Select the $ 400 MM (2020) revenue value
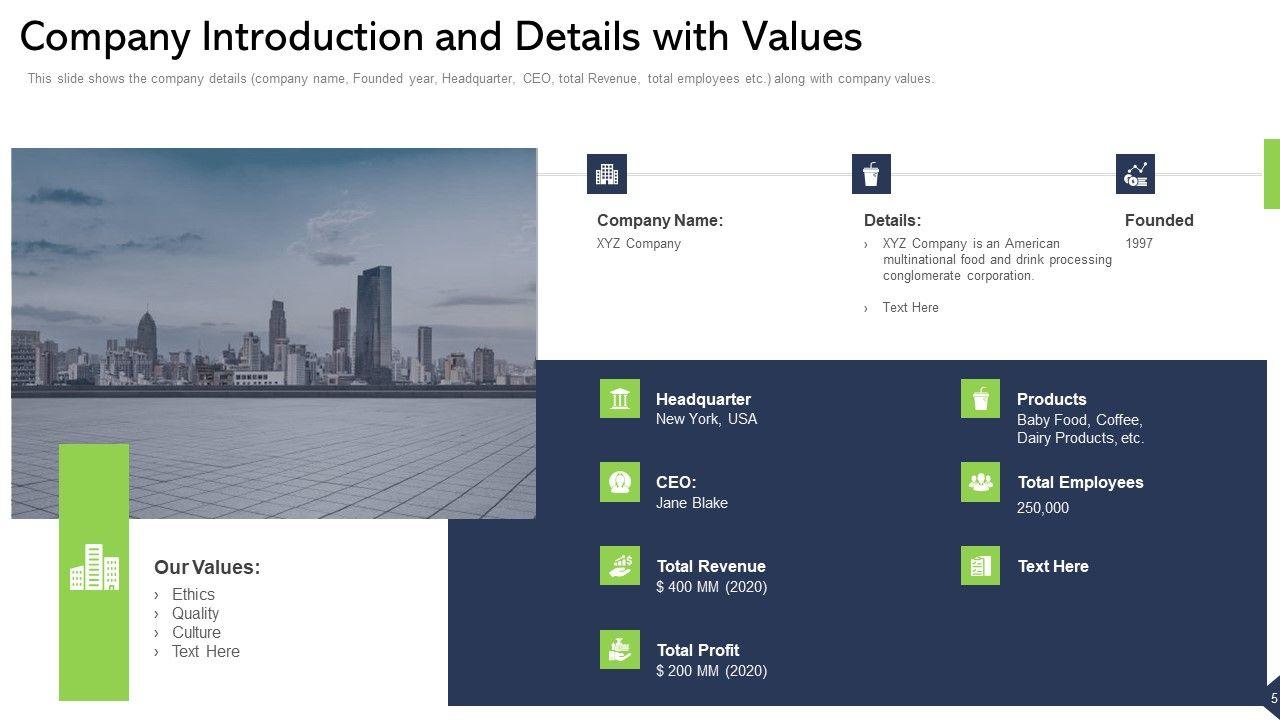1280x720 pixels. click(711, 587)
